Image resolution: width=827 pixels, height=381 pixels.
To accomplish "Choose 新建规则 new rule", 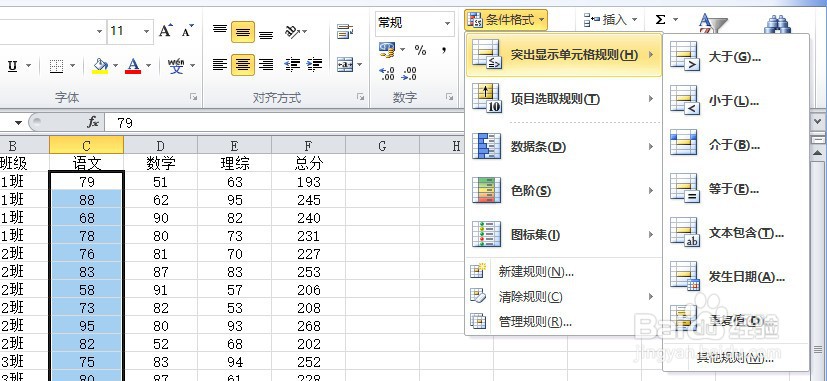I will point(564,272).
